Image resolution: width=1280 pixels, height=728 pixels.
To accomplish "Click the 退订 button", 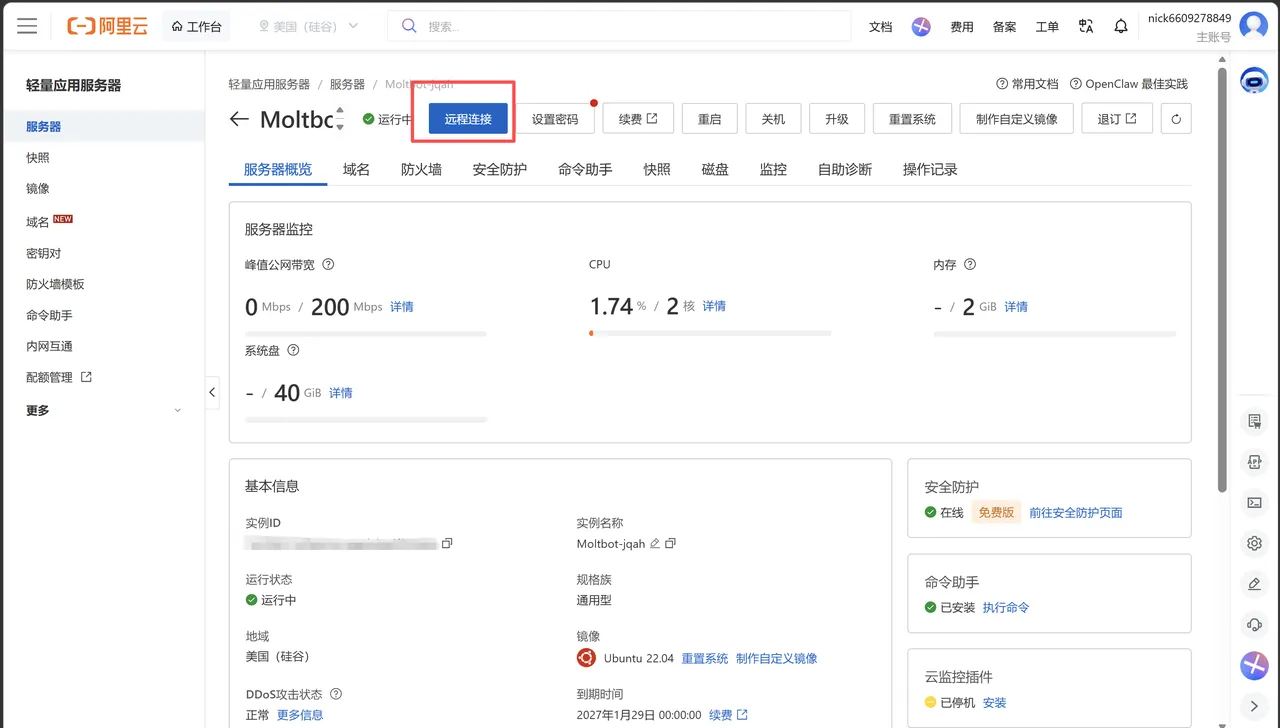I will tap(1117, 119).
